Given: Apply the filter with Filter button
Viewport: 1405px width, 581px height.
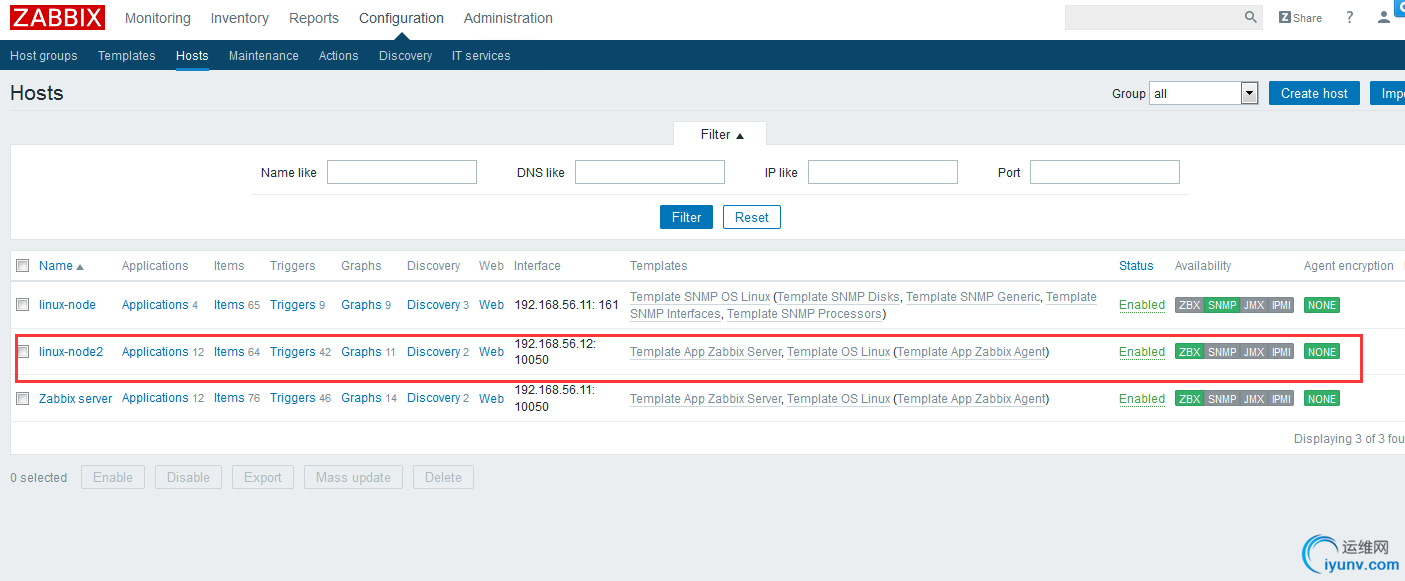Looking at the screenshot, I should [x=686, y=217].
